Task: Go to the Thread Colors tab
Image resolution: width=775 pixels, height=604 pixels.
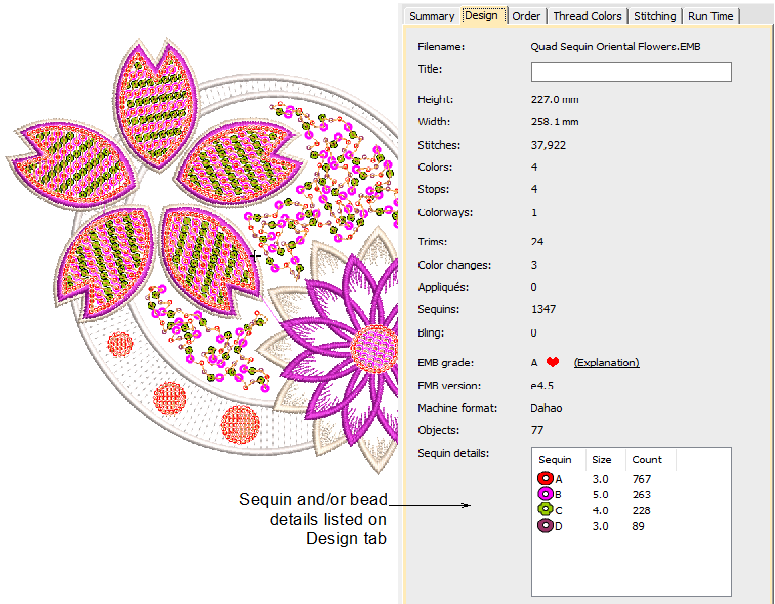Action: [x=587, y=16]
